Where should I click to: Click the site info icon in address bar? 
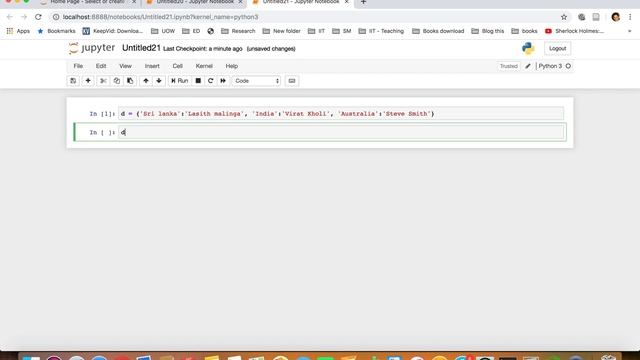[x=56, y=17]
